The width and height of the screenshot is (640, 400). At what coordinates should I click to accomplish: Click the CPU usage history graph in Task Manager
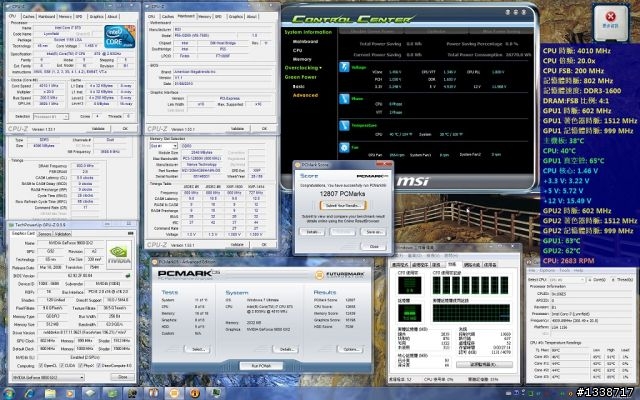471,285
